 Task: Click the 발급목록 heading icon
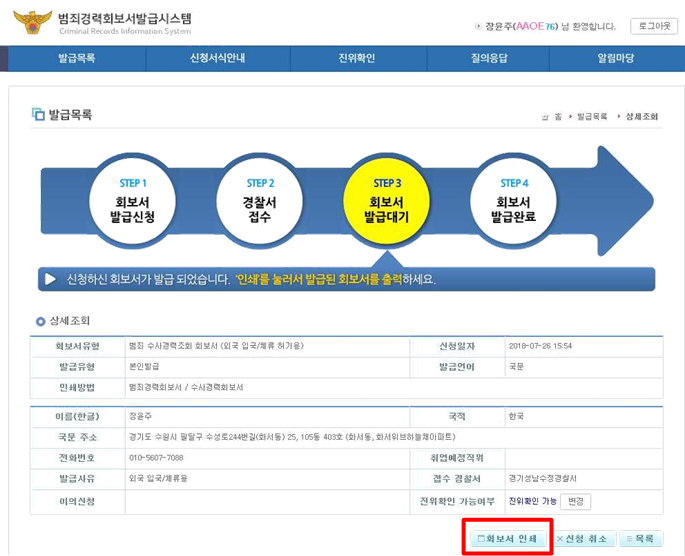pyautogui.click(x=38, y=115)
